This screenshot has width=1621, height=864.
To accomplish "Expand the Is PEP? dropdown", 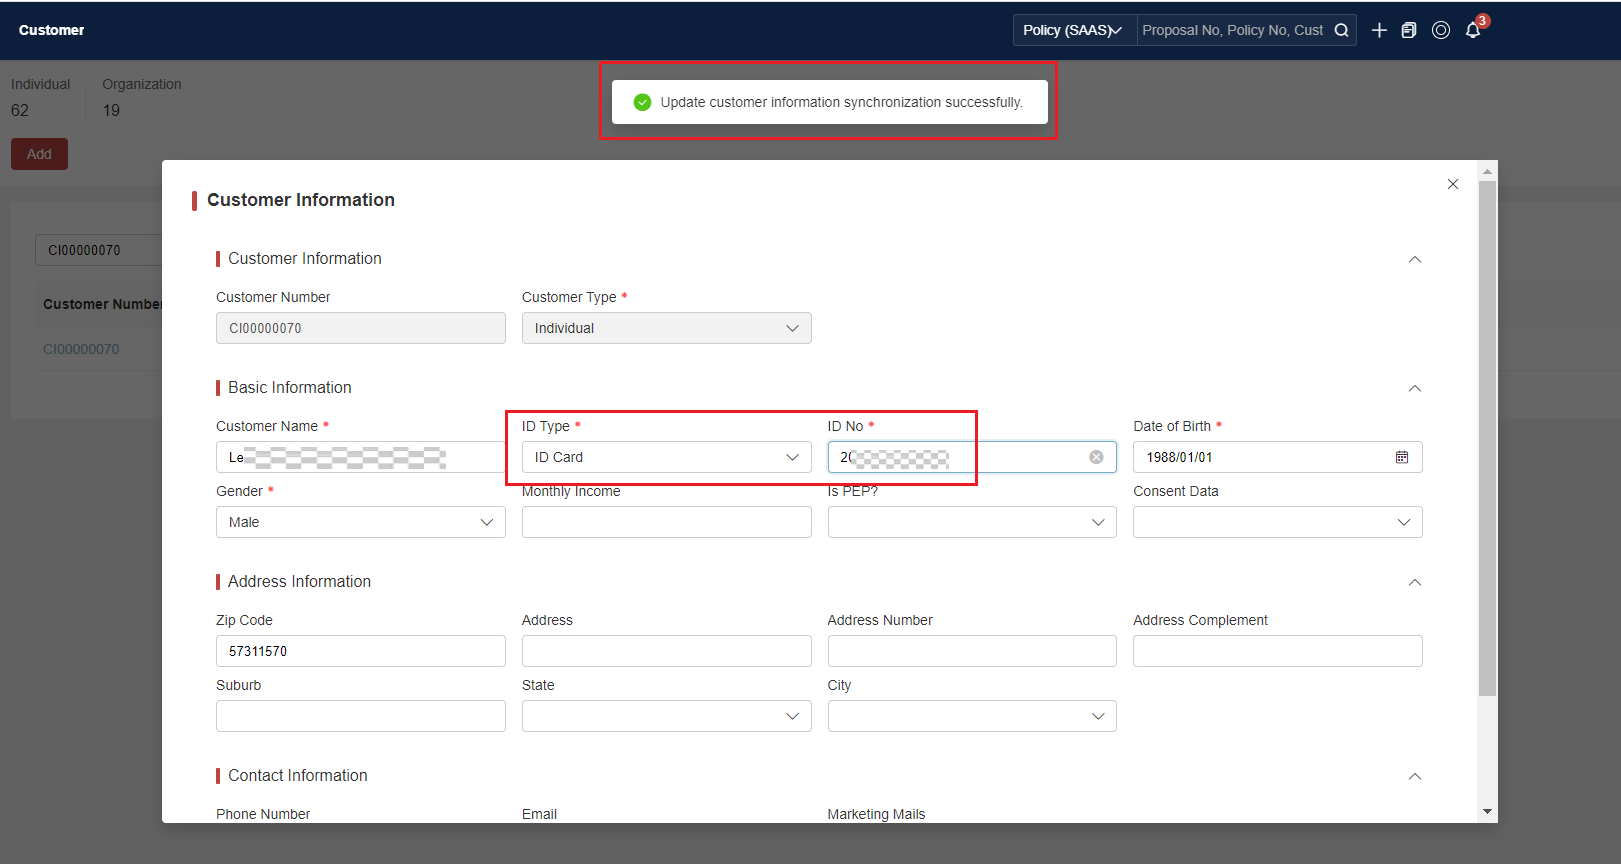I will coord(972,522).
